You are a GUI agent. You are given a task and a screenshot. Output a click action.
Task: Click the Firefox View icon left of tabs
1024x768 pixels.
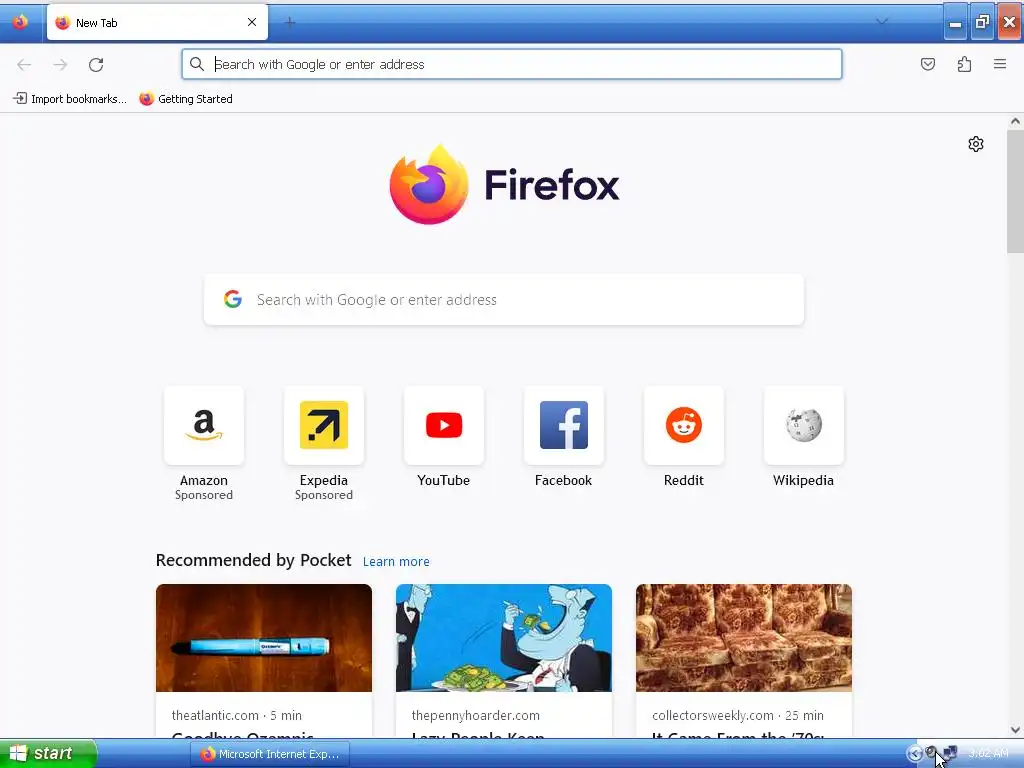(x=20, y=22)
